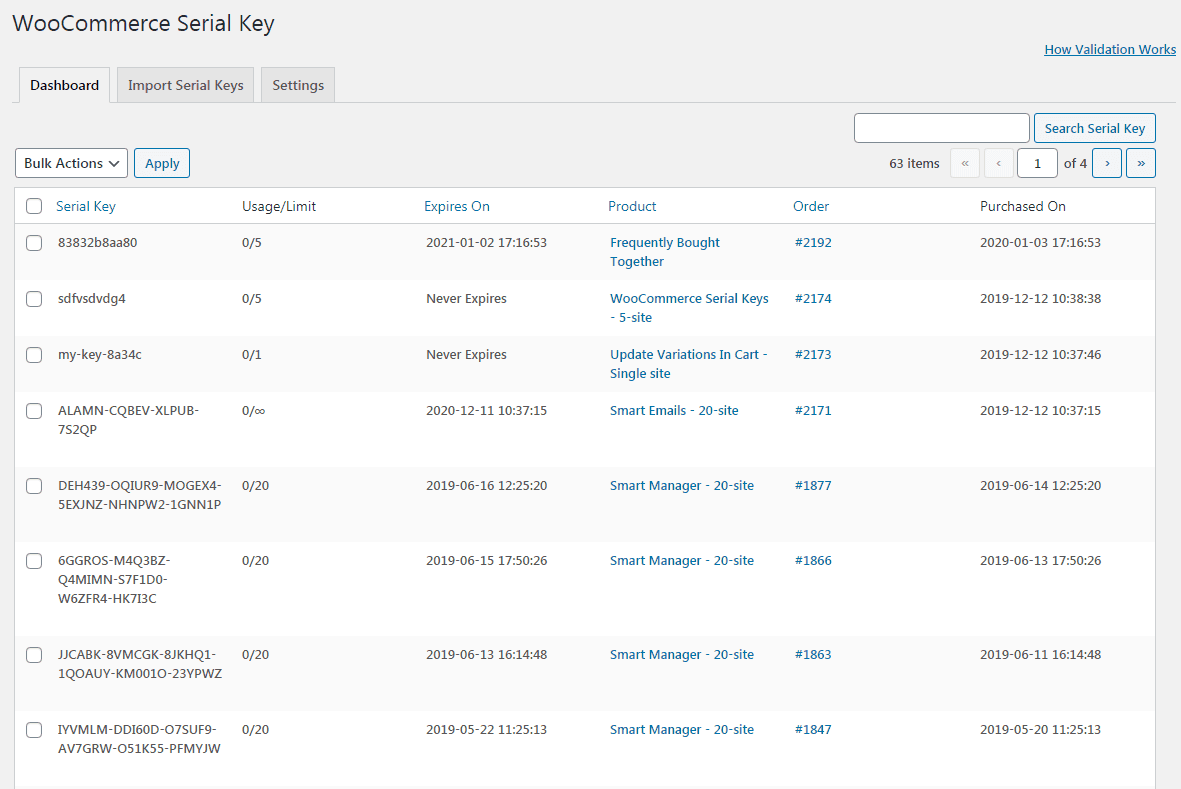Focus the serial key search field

pyautogui.click(x=941, y=128)
